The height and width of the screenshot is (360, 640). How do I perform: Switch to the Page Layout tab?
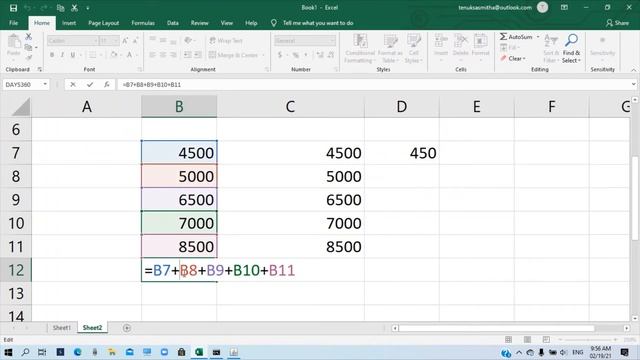(103, 23)
